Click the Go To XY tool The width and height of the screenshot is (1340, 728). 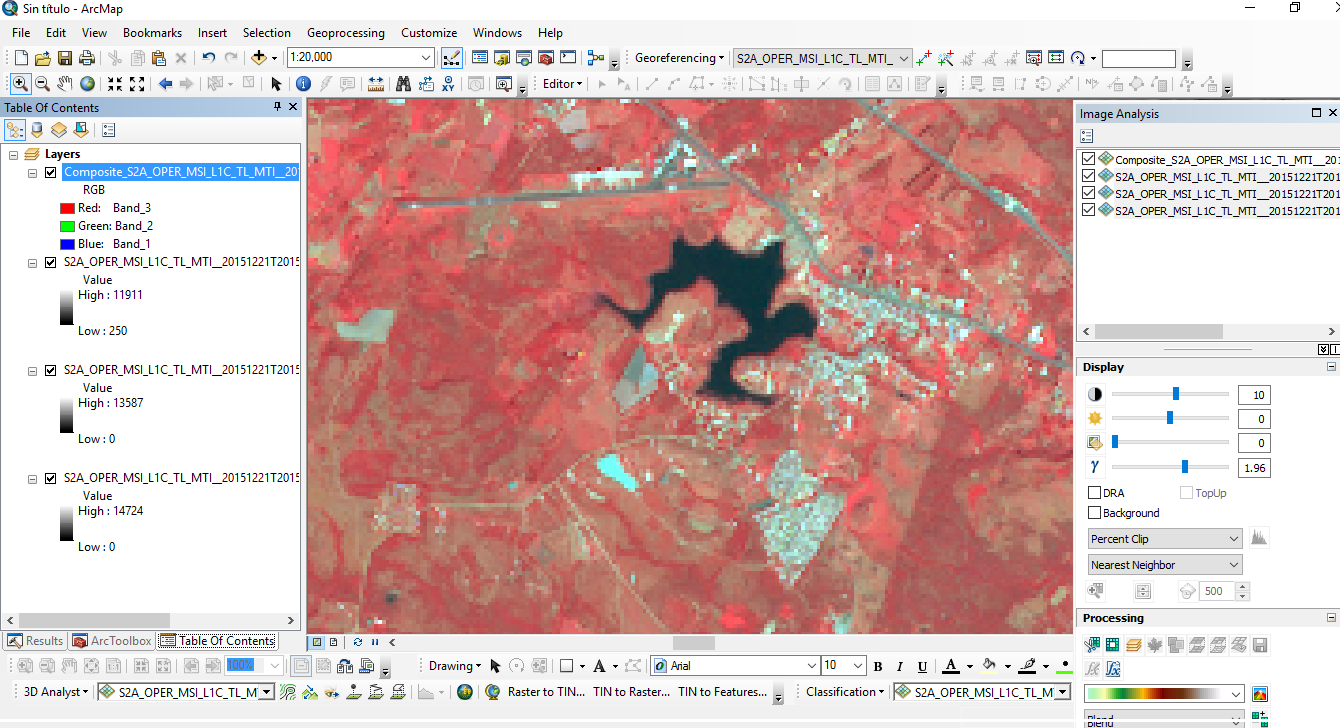tap(448, 84)
